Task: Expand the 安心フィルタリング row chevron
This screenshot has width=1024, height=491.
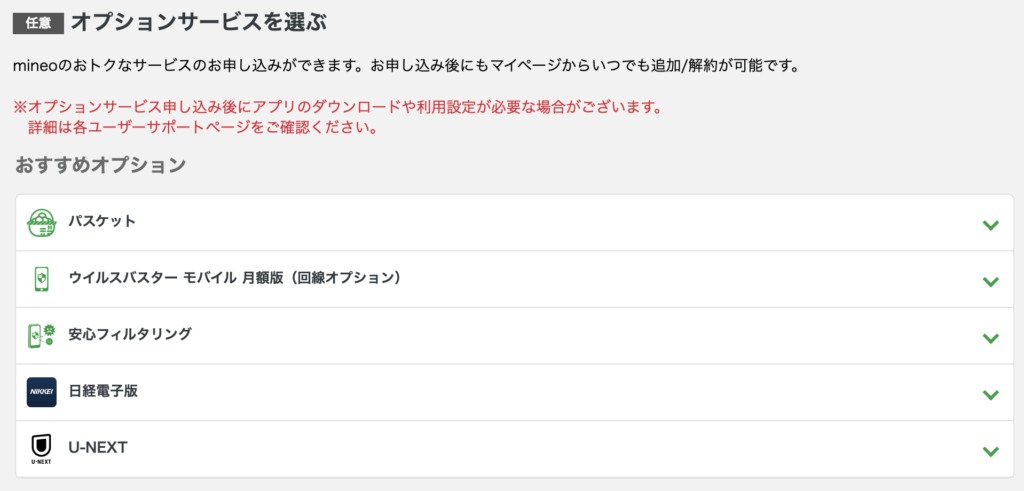Action: 991,338
